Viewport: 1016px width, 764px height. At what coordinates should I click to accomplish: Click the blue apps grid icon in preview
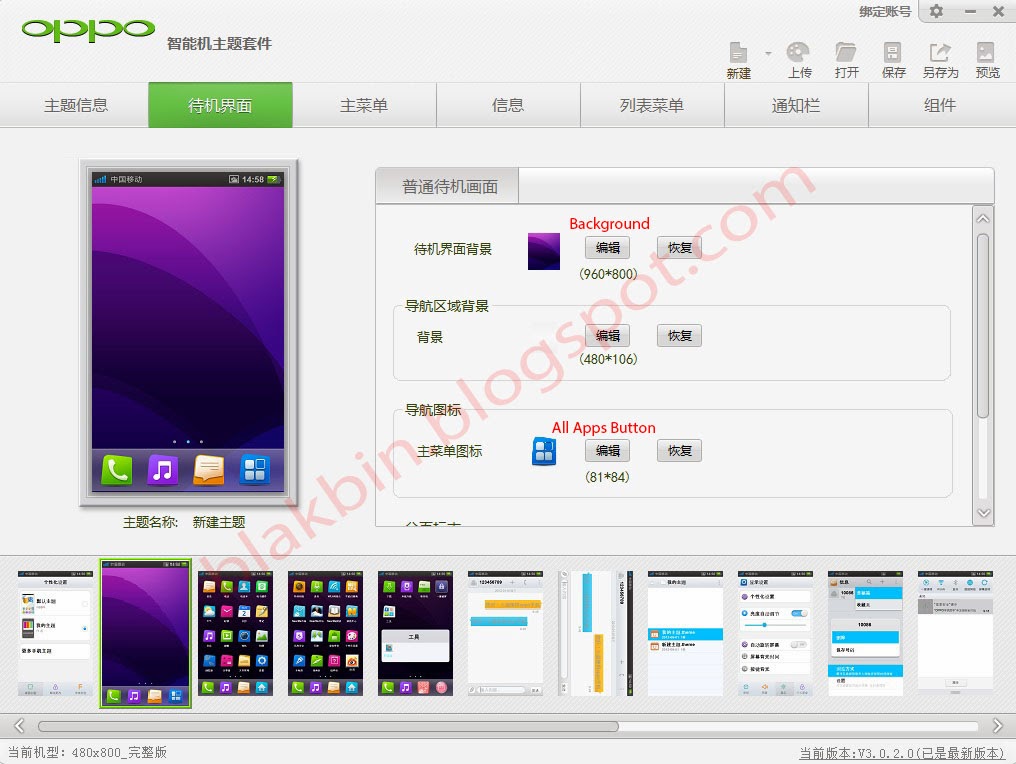click(x=255, y=470)
